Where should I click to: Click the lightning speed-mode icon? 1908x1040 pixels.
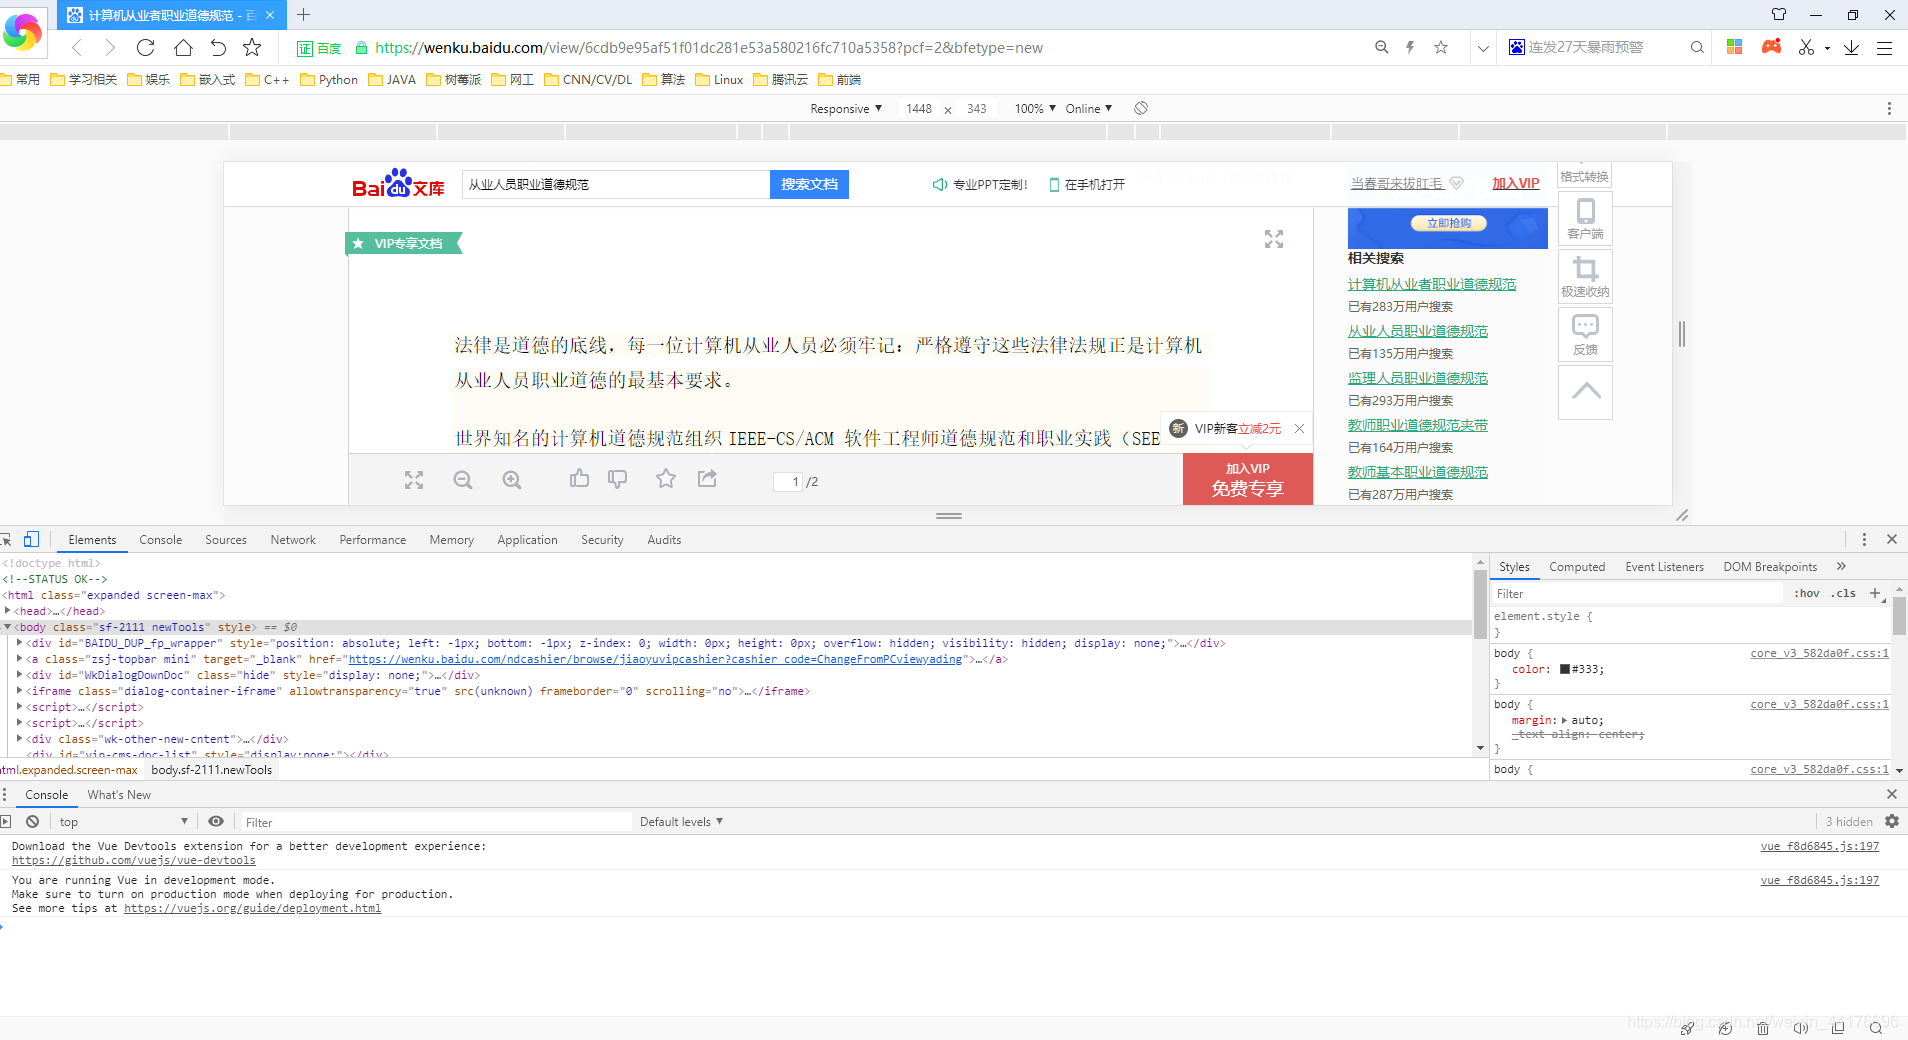tap(1410, 47)
